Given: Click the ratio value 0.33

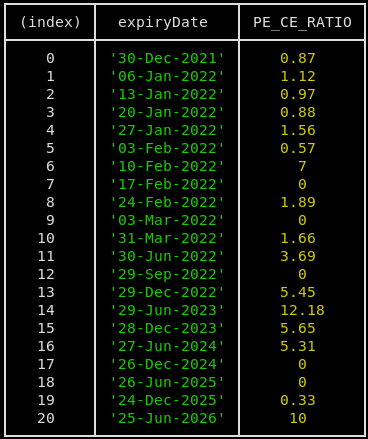Looking at the screenshot, I should pyautogui.click(x=298, y=400).
